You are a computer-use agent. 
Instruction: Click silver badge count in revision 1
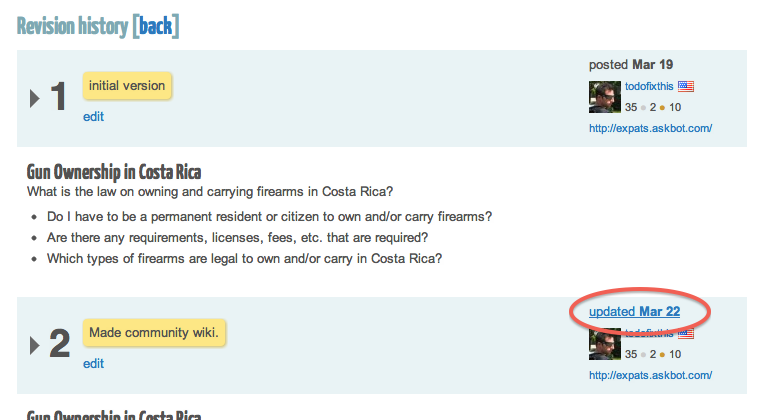point(653,107)
